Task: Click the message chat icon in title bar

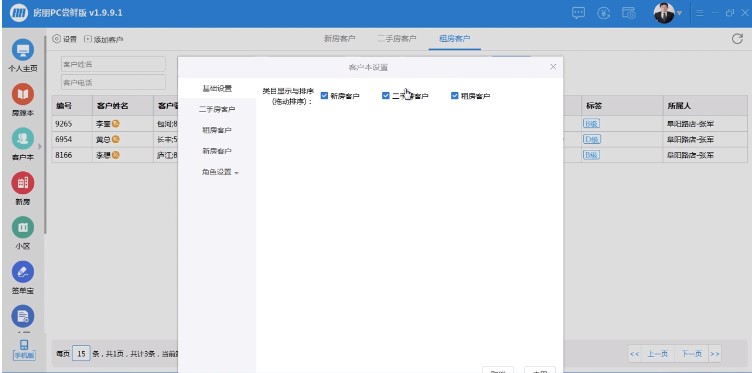Action: coord(578,13)
